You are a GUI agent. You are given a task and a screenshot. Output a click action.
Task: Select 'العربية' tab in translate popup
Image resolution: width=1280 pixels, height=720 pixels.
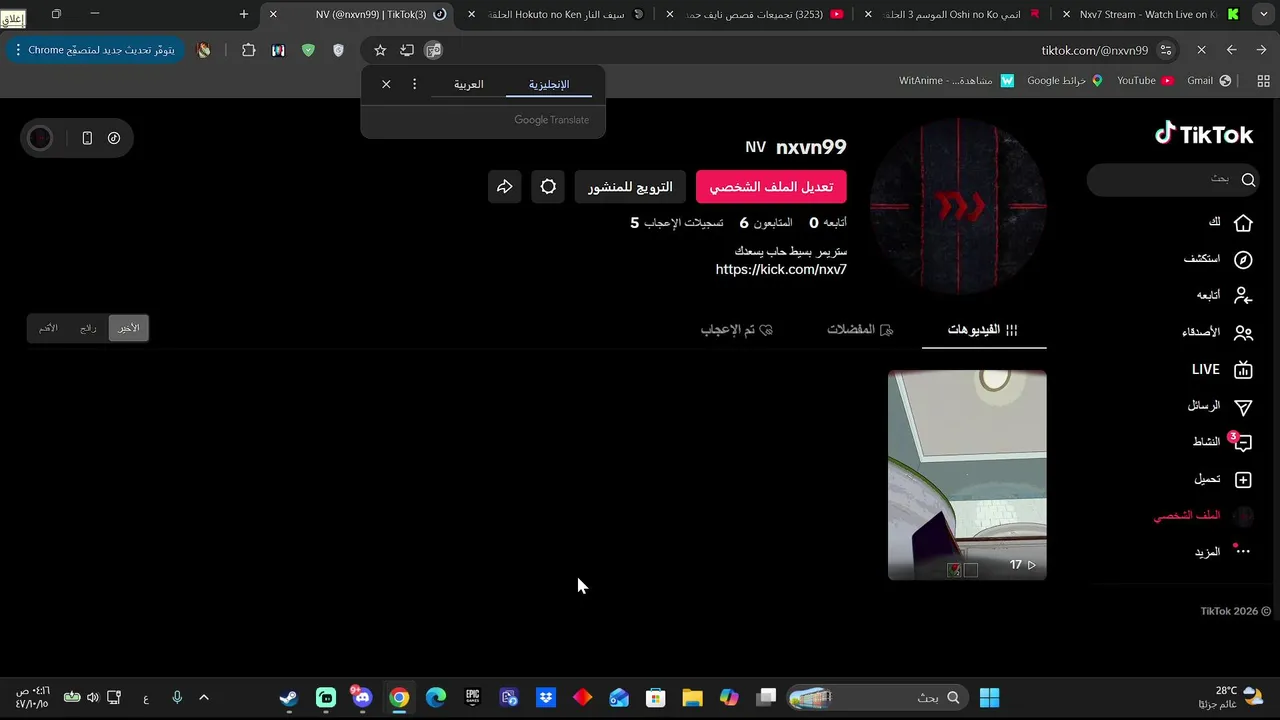(x=468, y=84)
